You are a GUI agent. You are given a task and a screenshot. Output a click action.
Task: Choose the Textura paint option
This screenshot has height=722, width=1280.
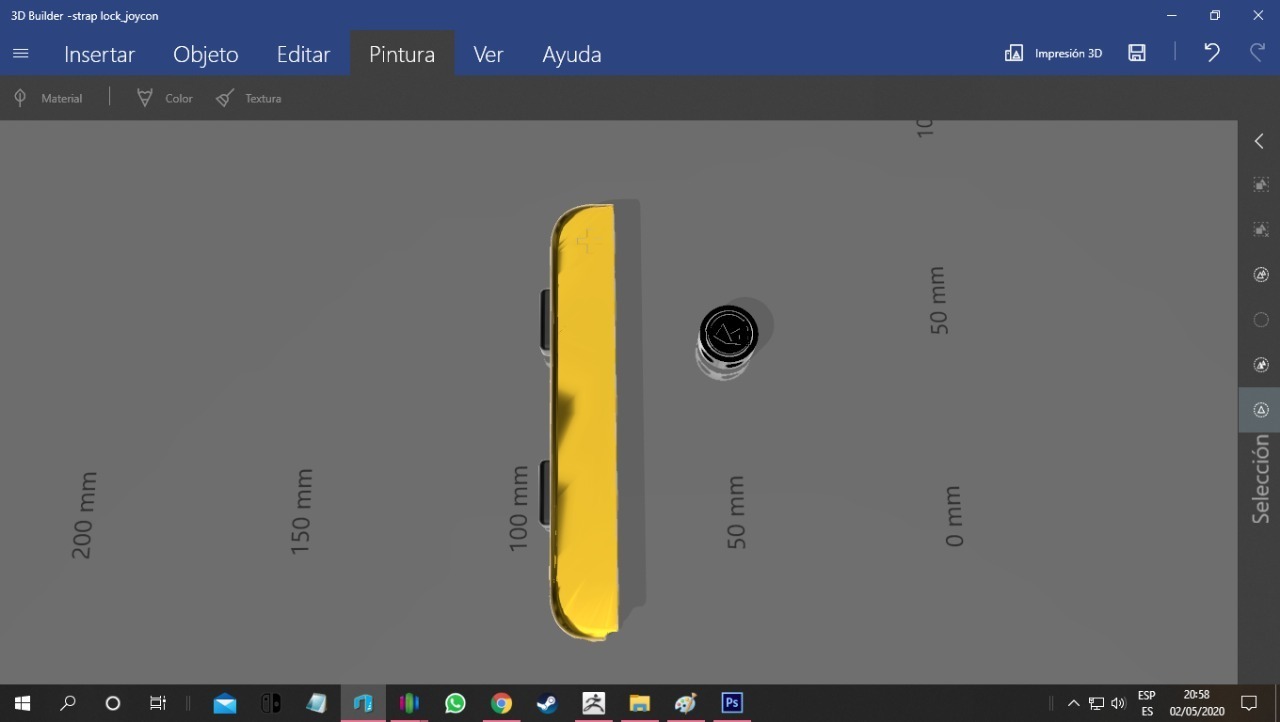click(x=249, y=98)
